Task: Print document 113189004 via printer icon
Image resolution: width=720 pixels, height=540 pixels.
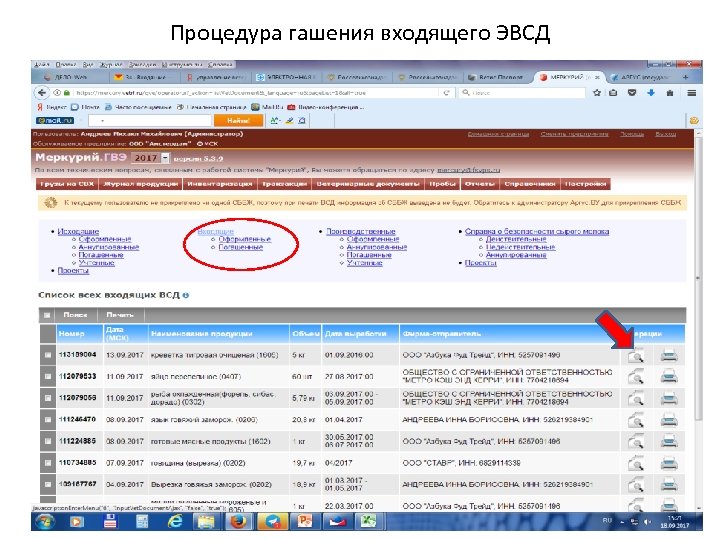Action: 669,355
